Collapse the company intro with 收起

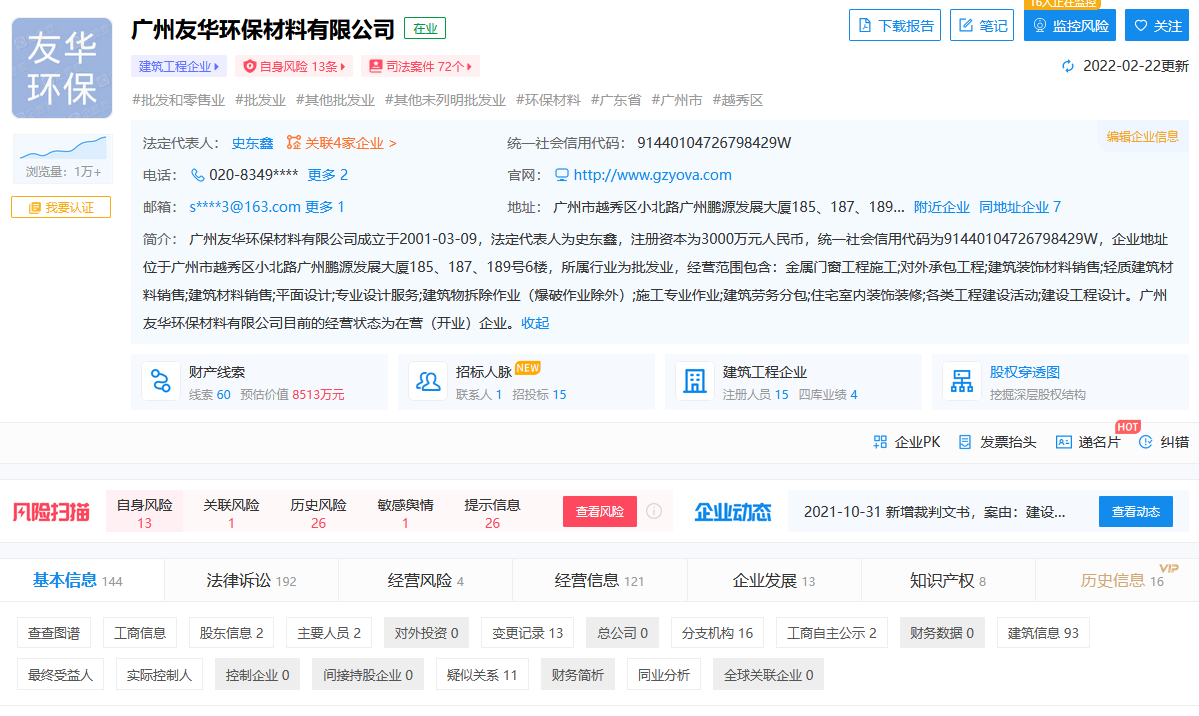535,323
